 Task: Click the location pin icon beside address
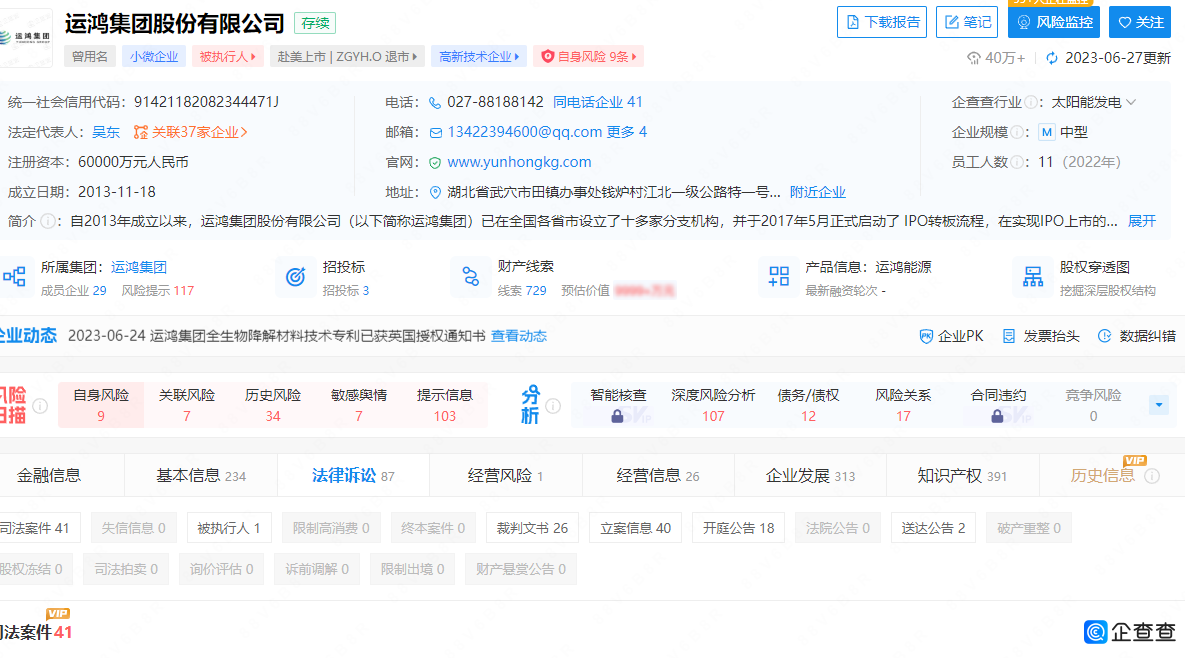click(x=435, y=193)
